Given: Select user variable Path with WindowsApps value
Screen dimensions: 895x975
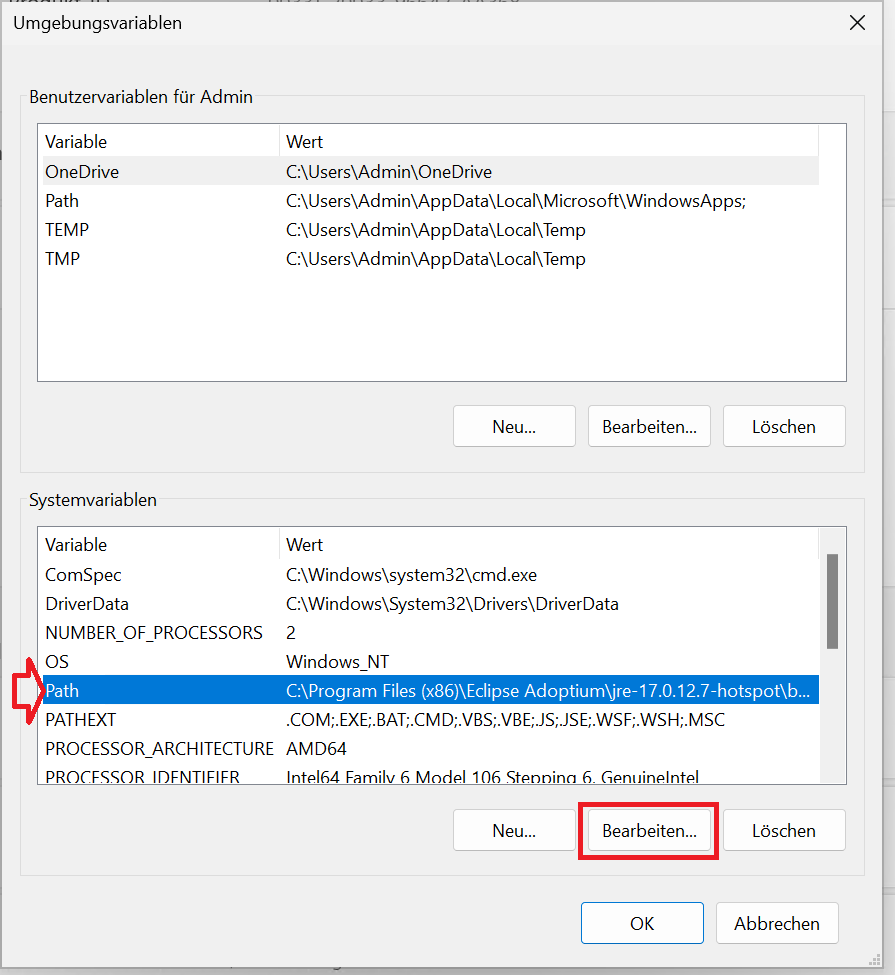Looking at the screenshot, I should point(429,201).
